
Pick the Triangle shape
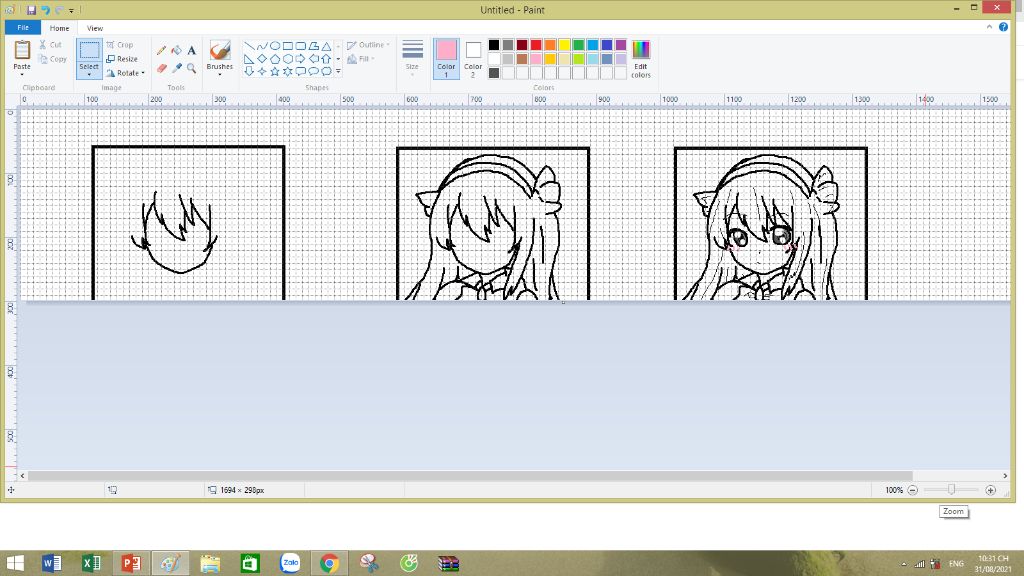click(326, 46)
